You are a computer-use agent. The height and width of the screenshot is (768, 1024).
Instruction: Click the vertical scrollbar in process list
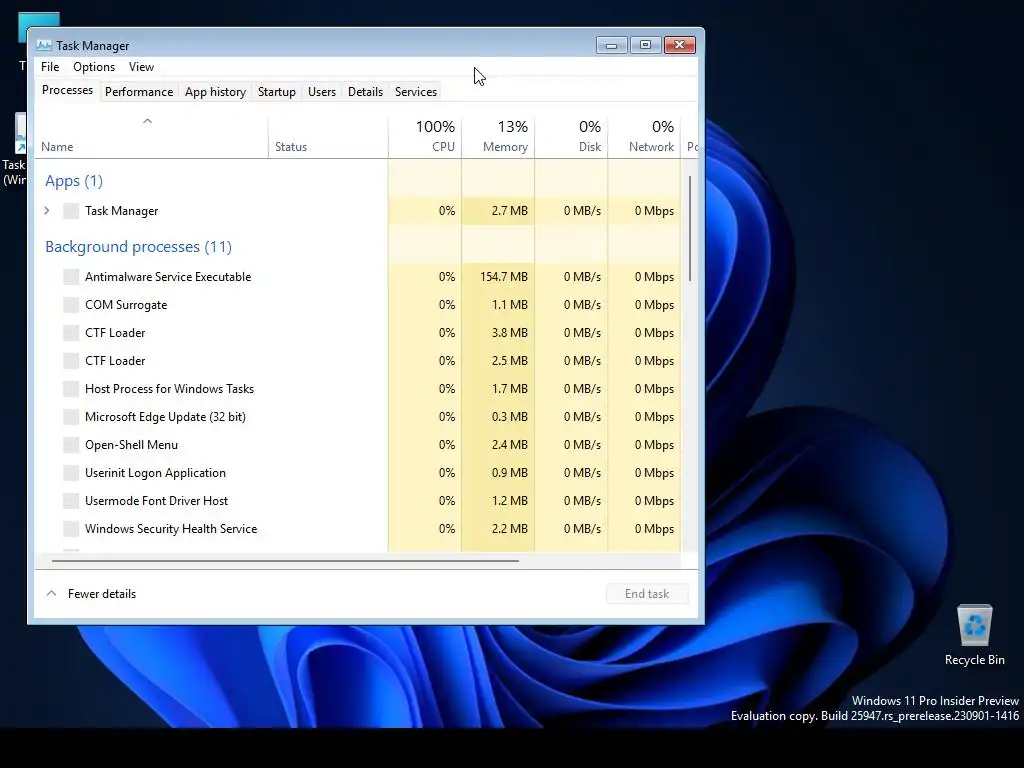click(690, 229)
